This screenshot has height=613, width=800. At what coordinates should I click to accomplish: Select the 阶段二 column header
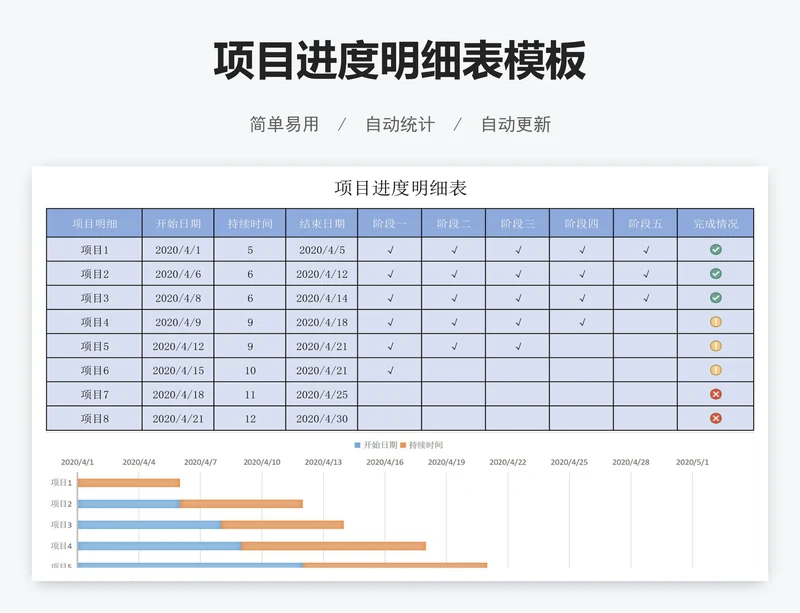[454, 223]
